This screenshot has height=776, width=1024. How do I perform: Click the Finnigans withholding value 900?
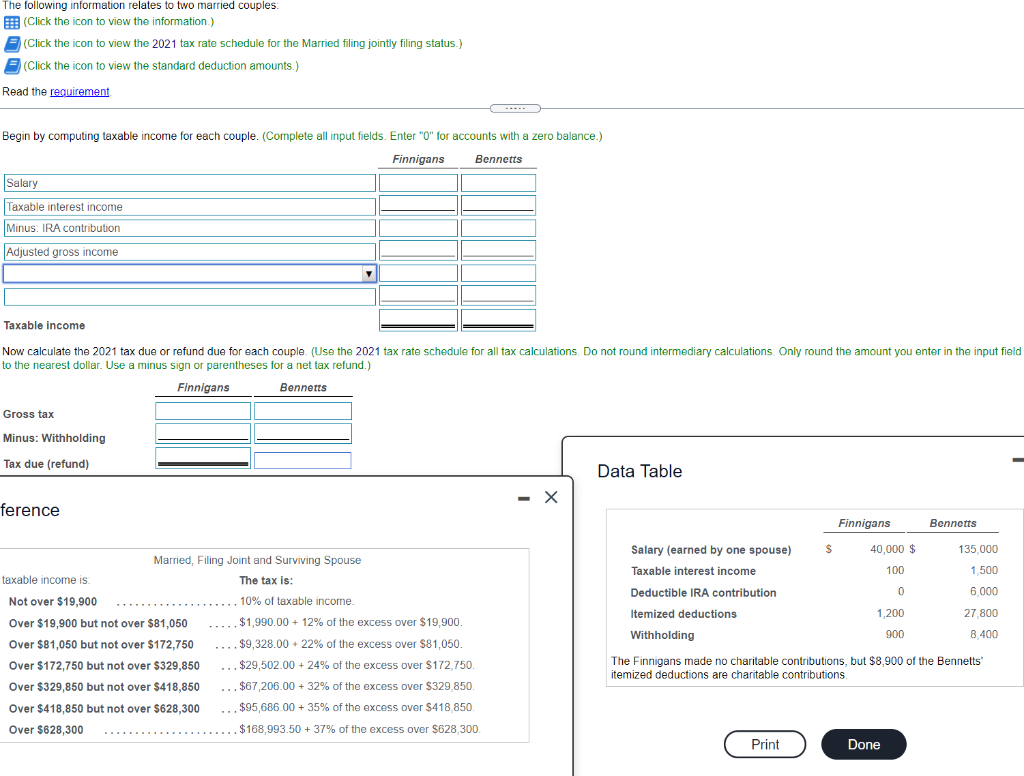(895, 634)
